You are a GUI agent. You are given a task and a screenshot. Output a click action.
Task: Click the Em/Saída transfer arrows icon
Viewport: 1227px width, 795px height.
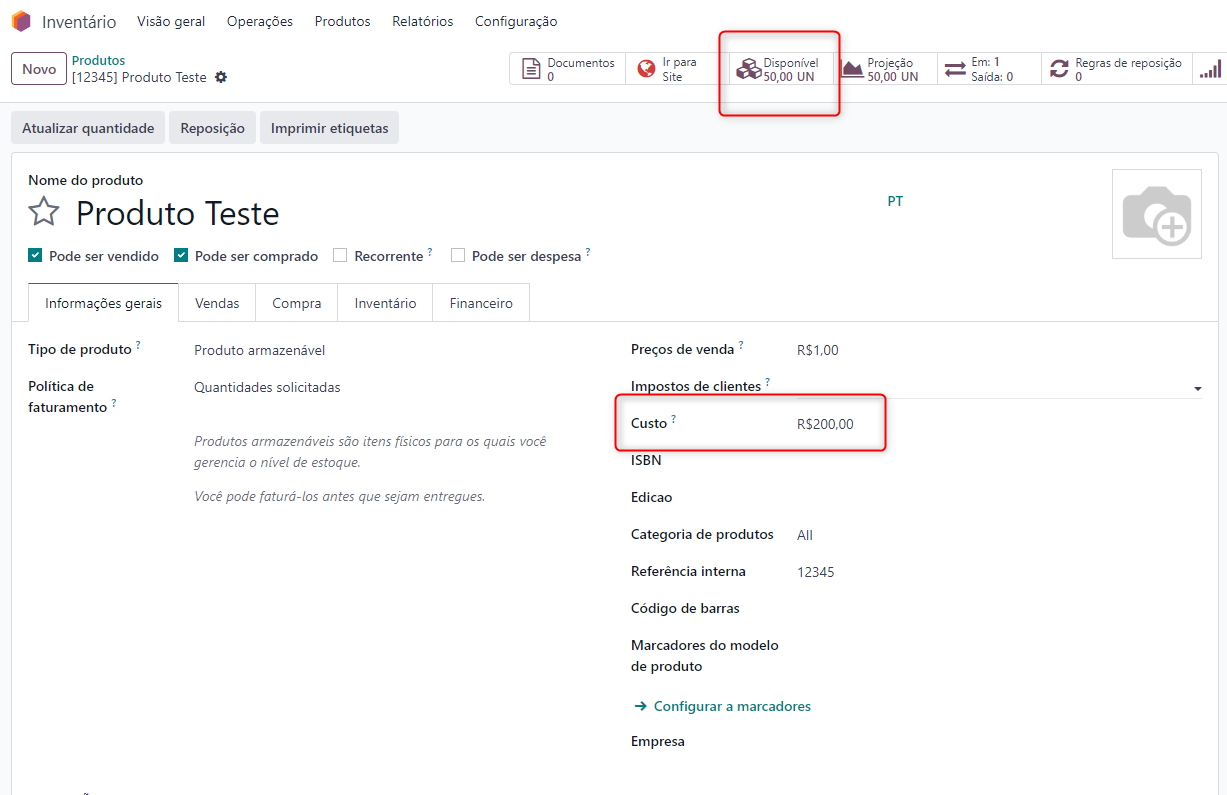tap(956, 69)
